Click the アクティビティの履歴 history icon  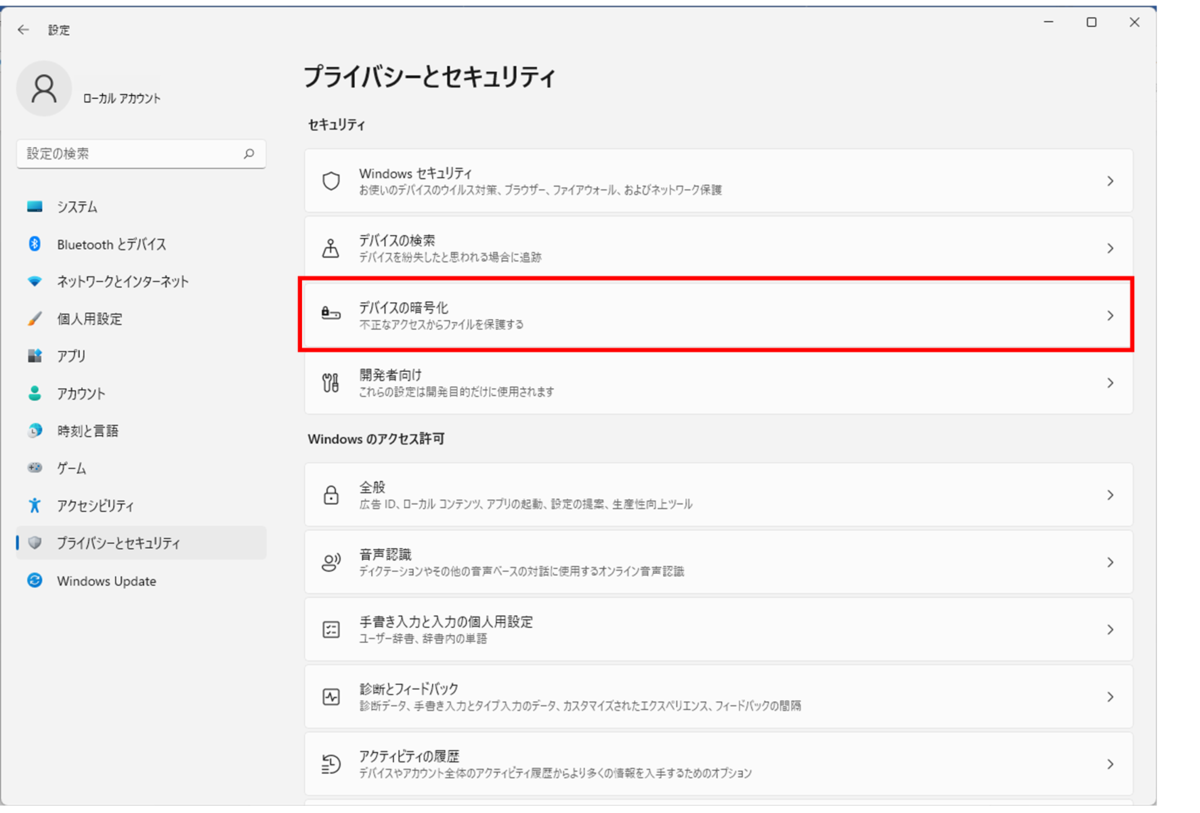coord(331,764)
